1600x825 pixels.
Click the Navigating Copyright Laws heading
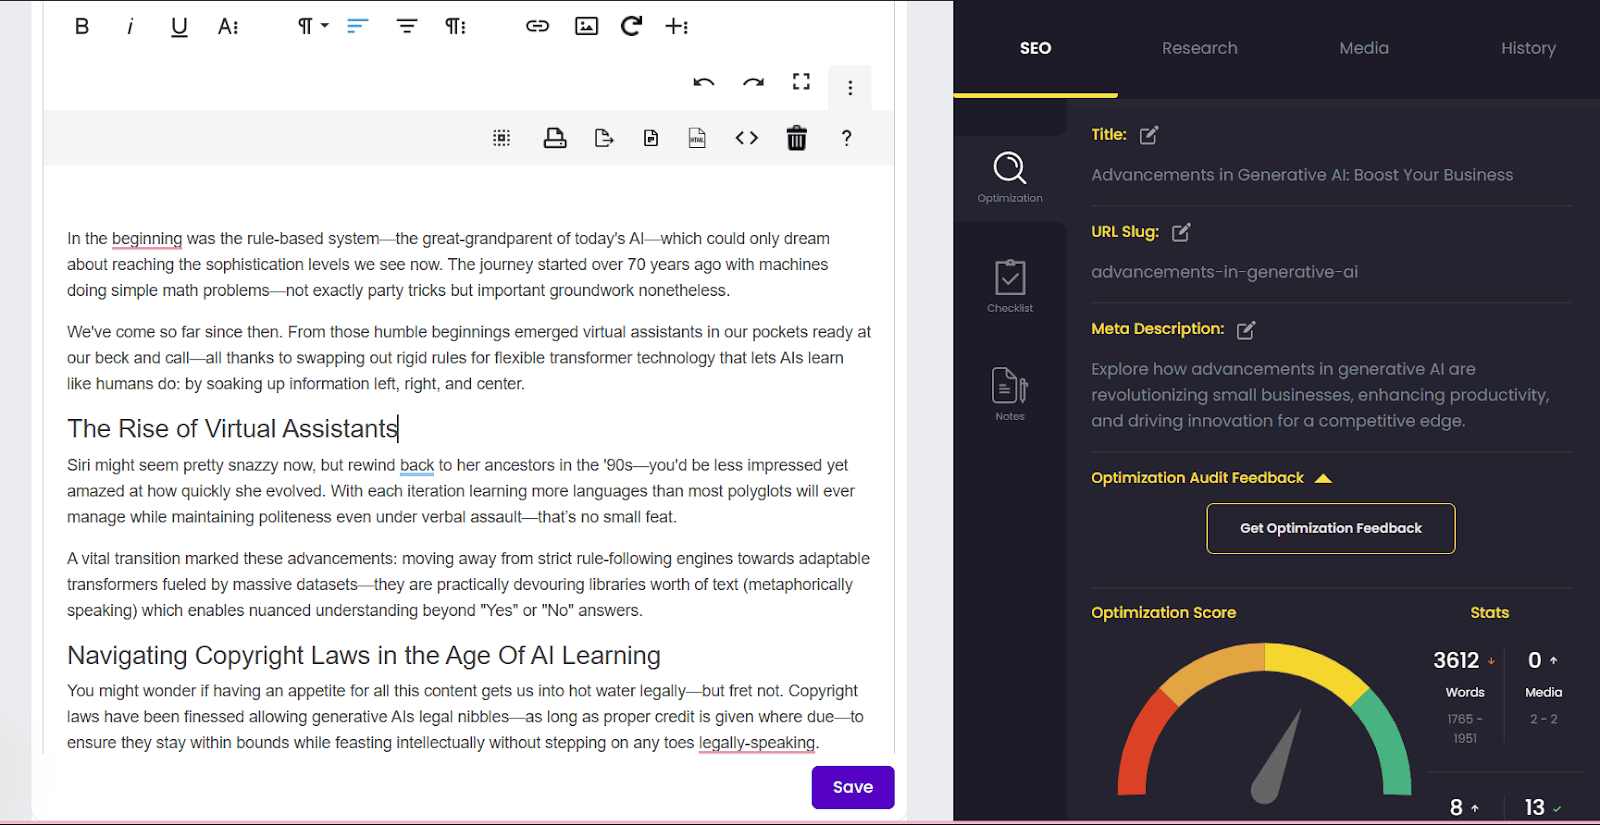(364, 655)
